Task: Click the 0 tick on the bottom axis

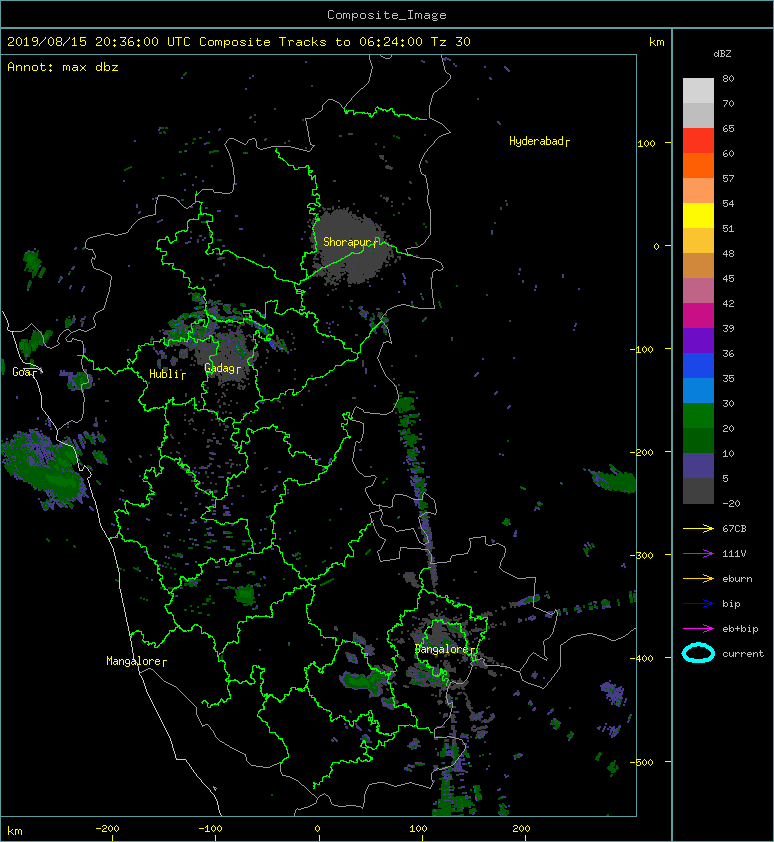Action: click(x=317, y=829)
